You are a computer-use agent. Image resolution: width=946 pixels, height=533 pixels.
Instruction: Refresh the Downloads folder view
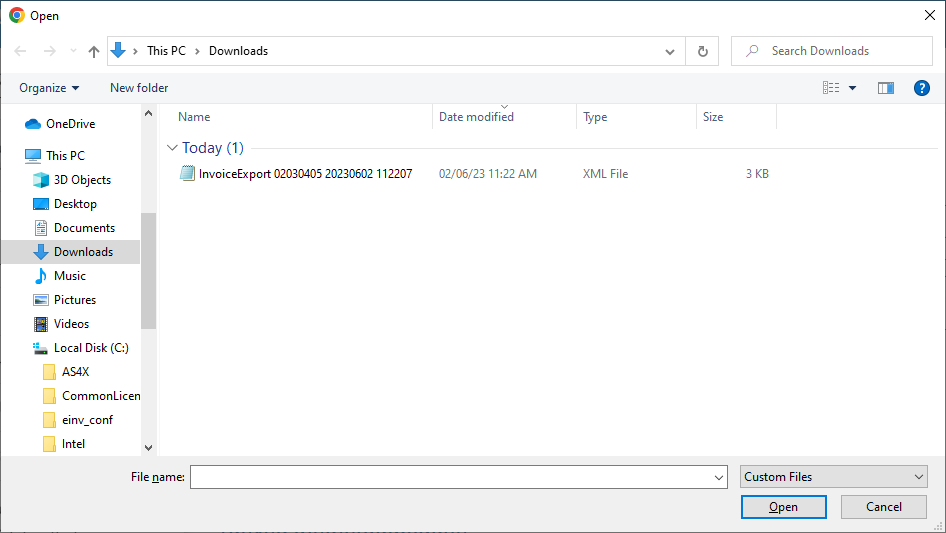[x=702, y=51]
